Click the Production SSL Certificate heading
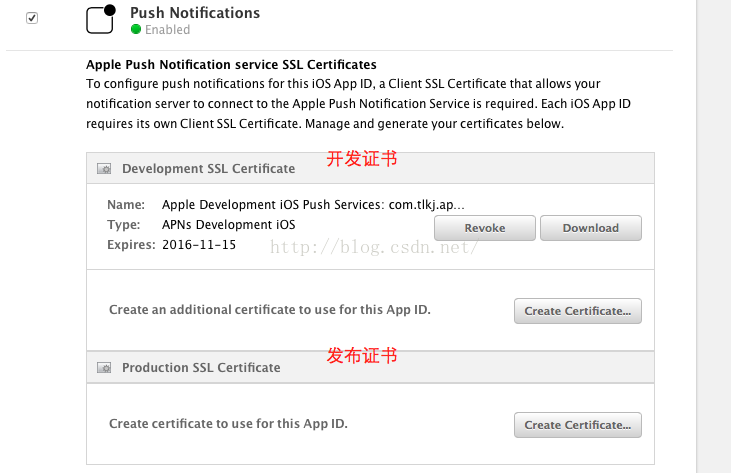 click(201, 367)
